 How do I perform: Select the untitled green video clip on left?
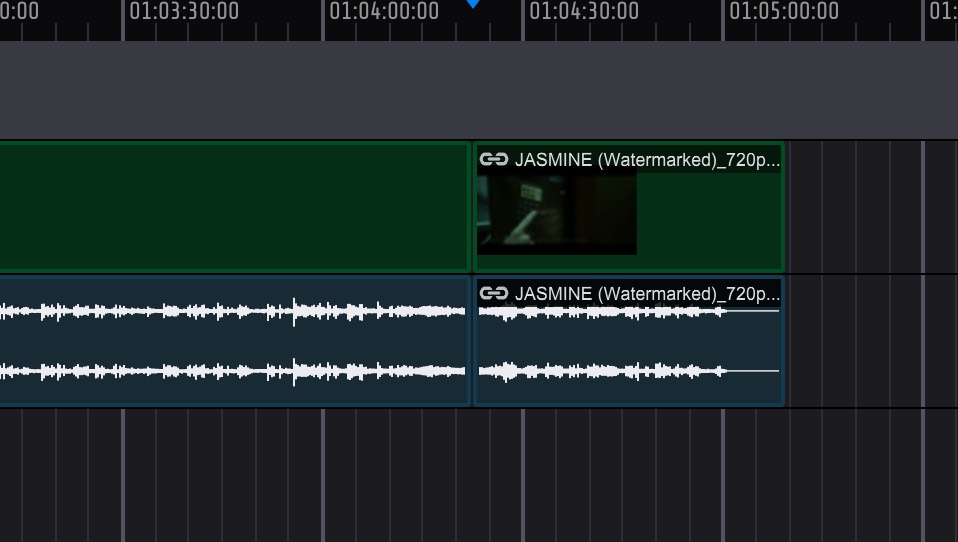235,207
